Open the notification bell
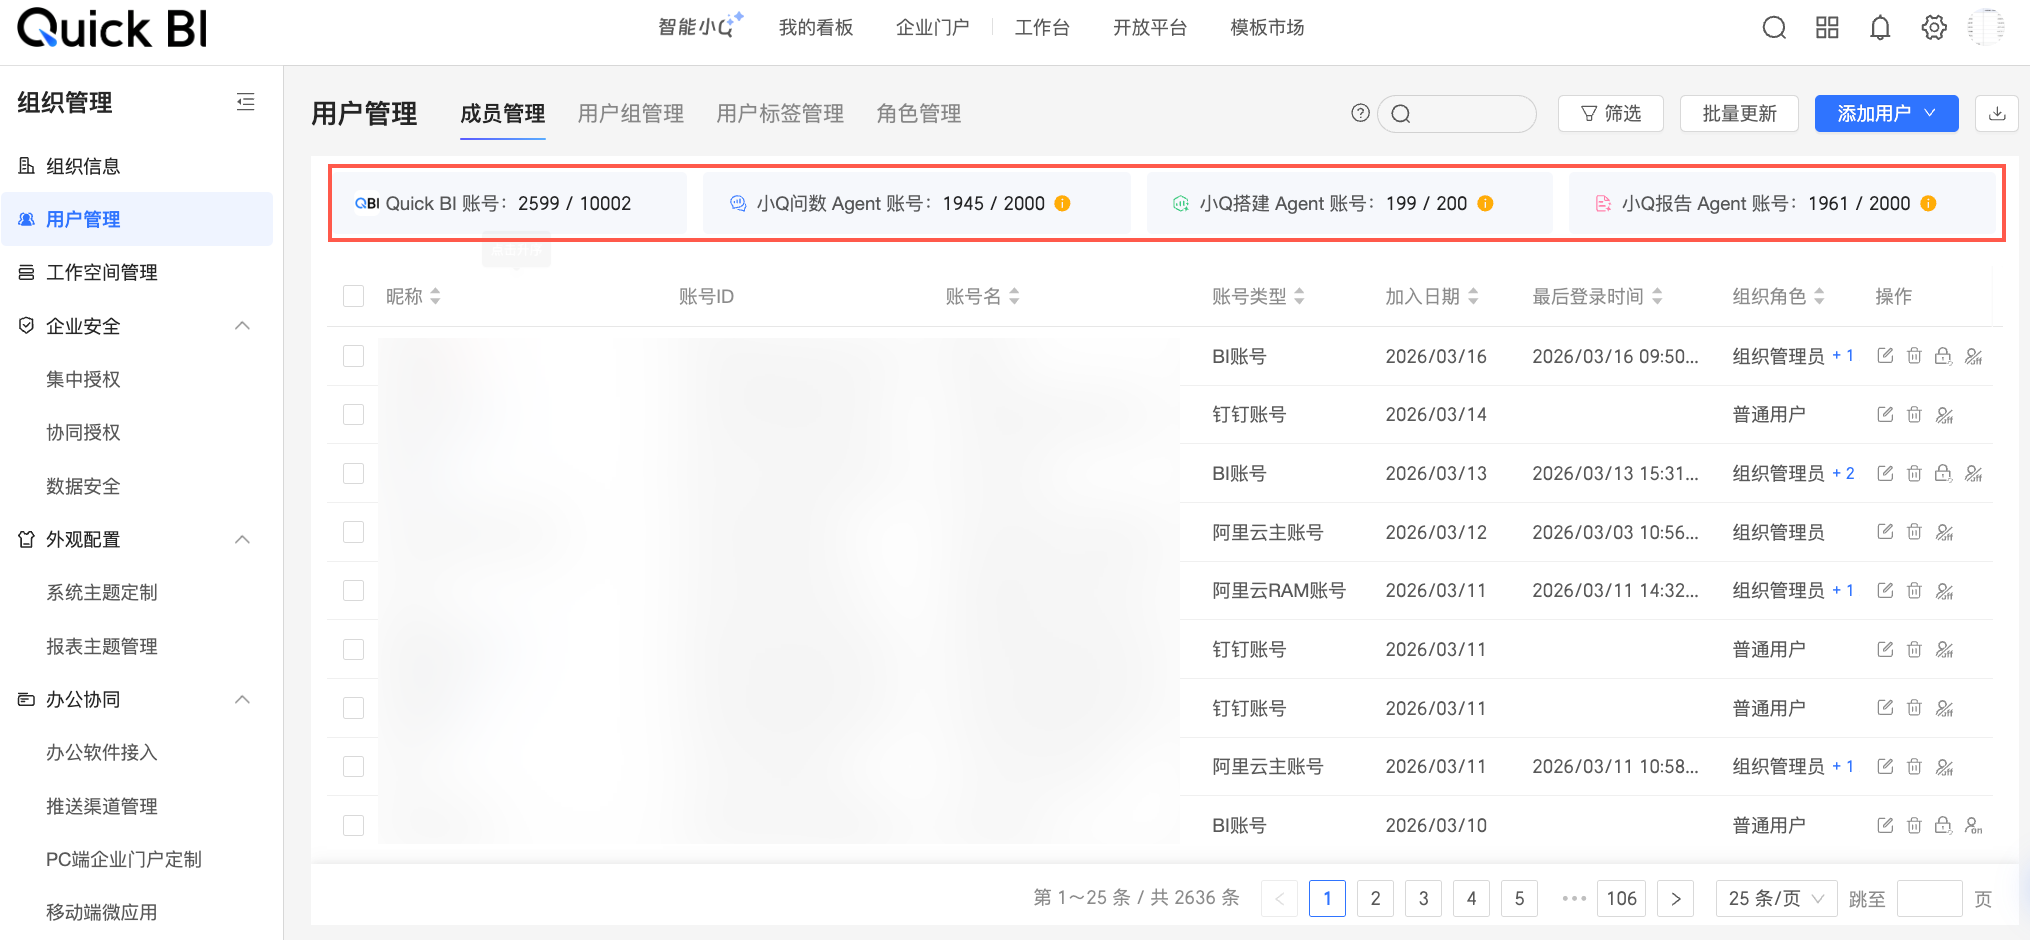Image resolution: width=2030 pixels, height=940 pixels. 1880,28
